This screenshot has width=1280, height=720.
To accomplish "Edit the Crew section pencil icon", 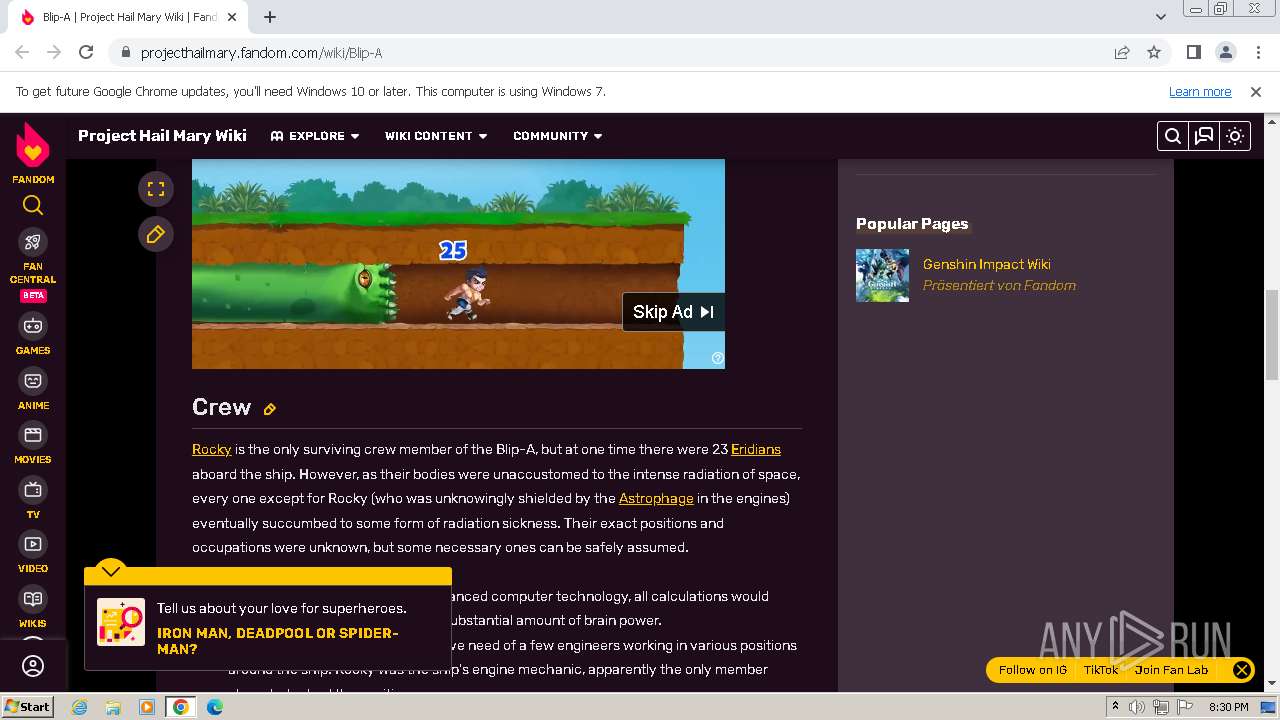I will (269, 409).
